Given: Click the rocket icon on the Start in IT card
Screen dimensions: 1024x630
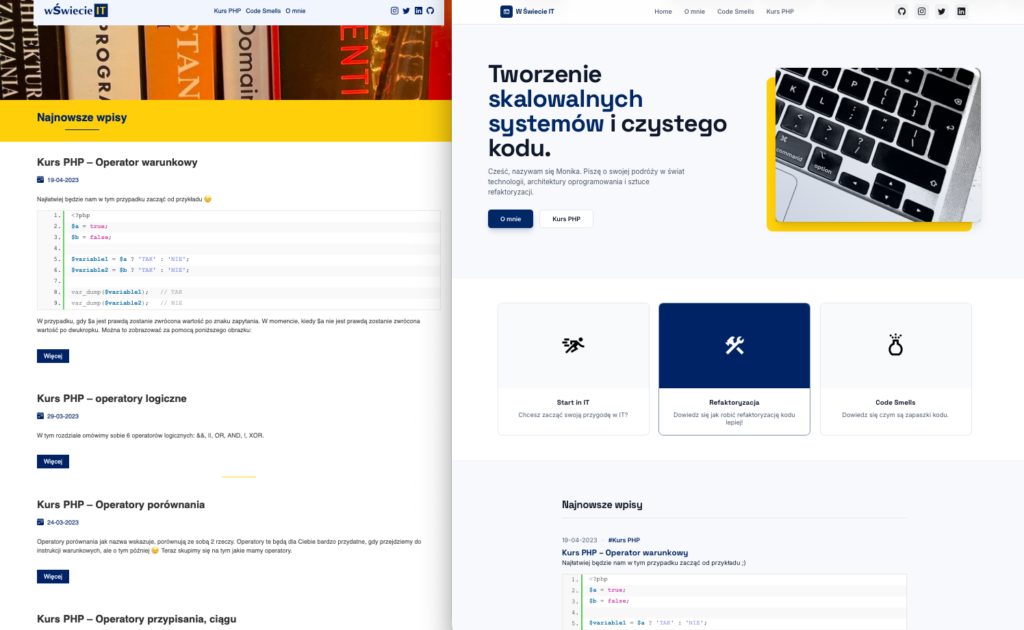Looking at the screenshot, I should [572, 344].
